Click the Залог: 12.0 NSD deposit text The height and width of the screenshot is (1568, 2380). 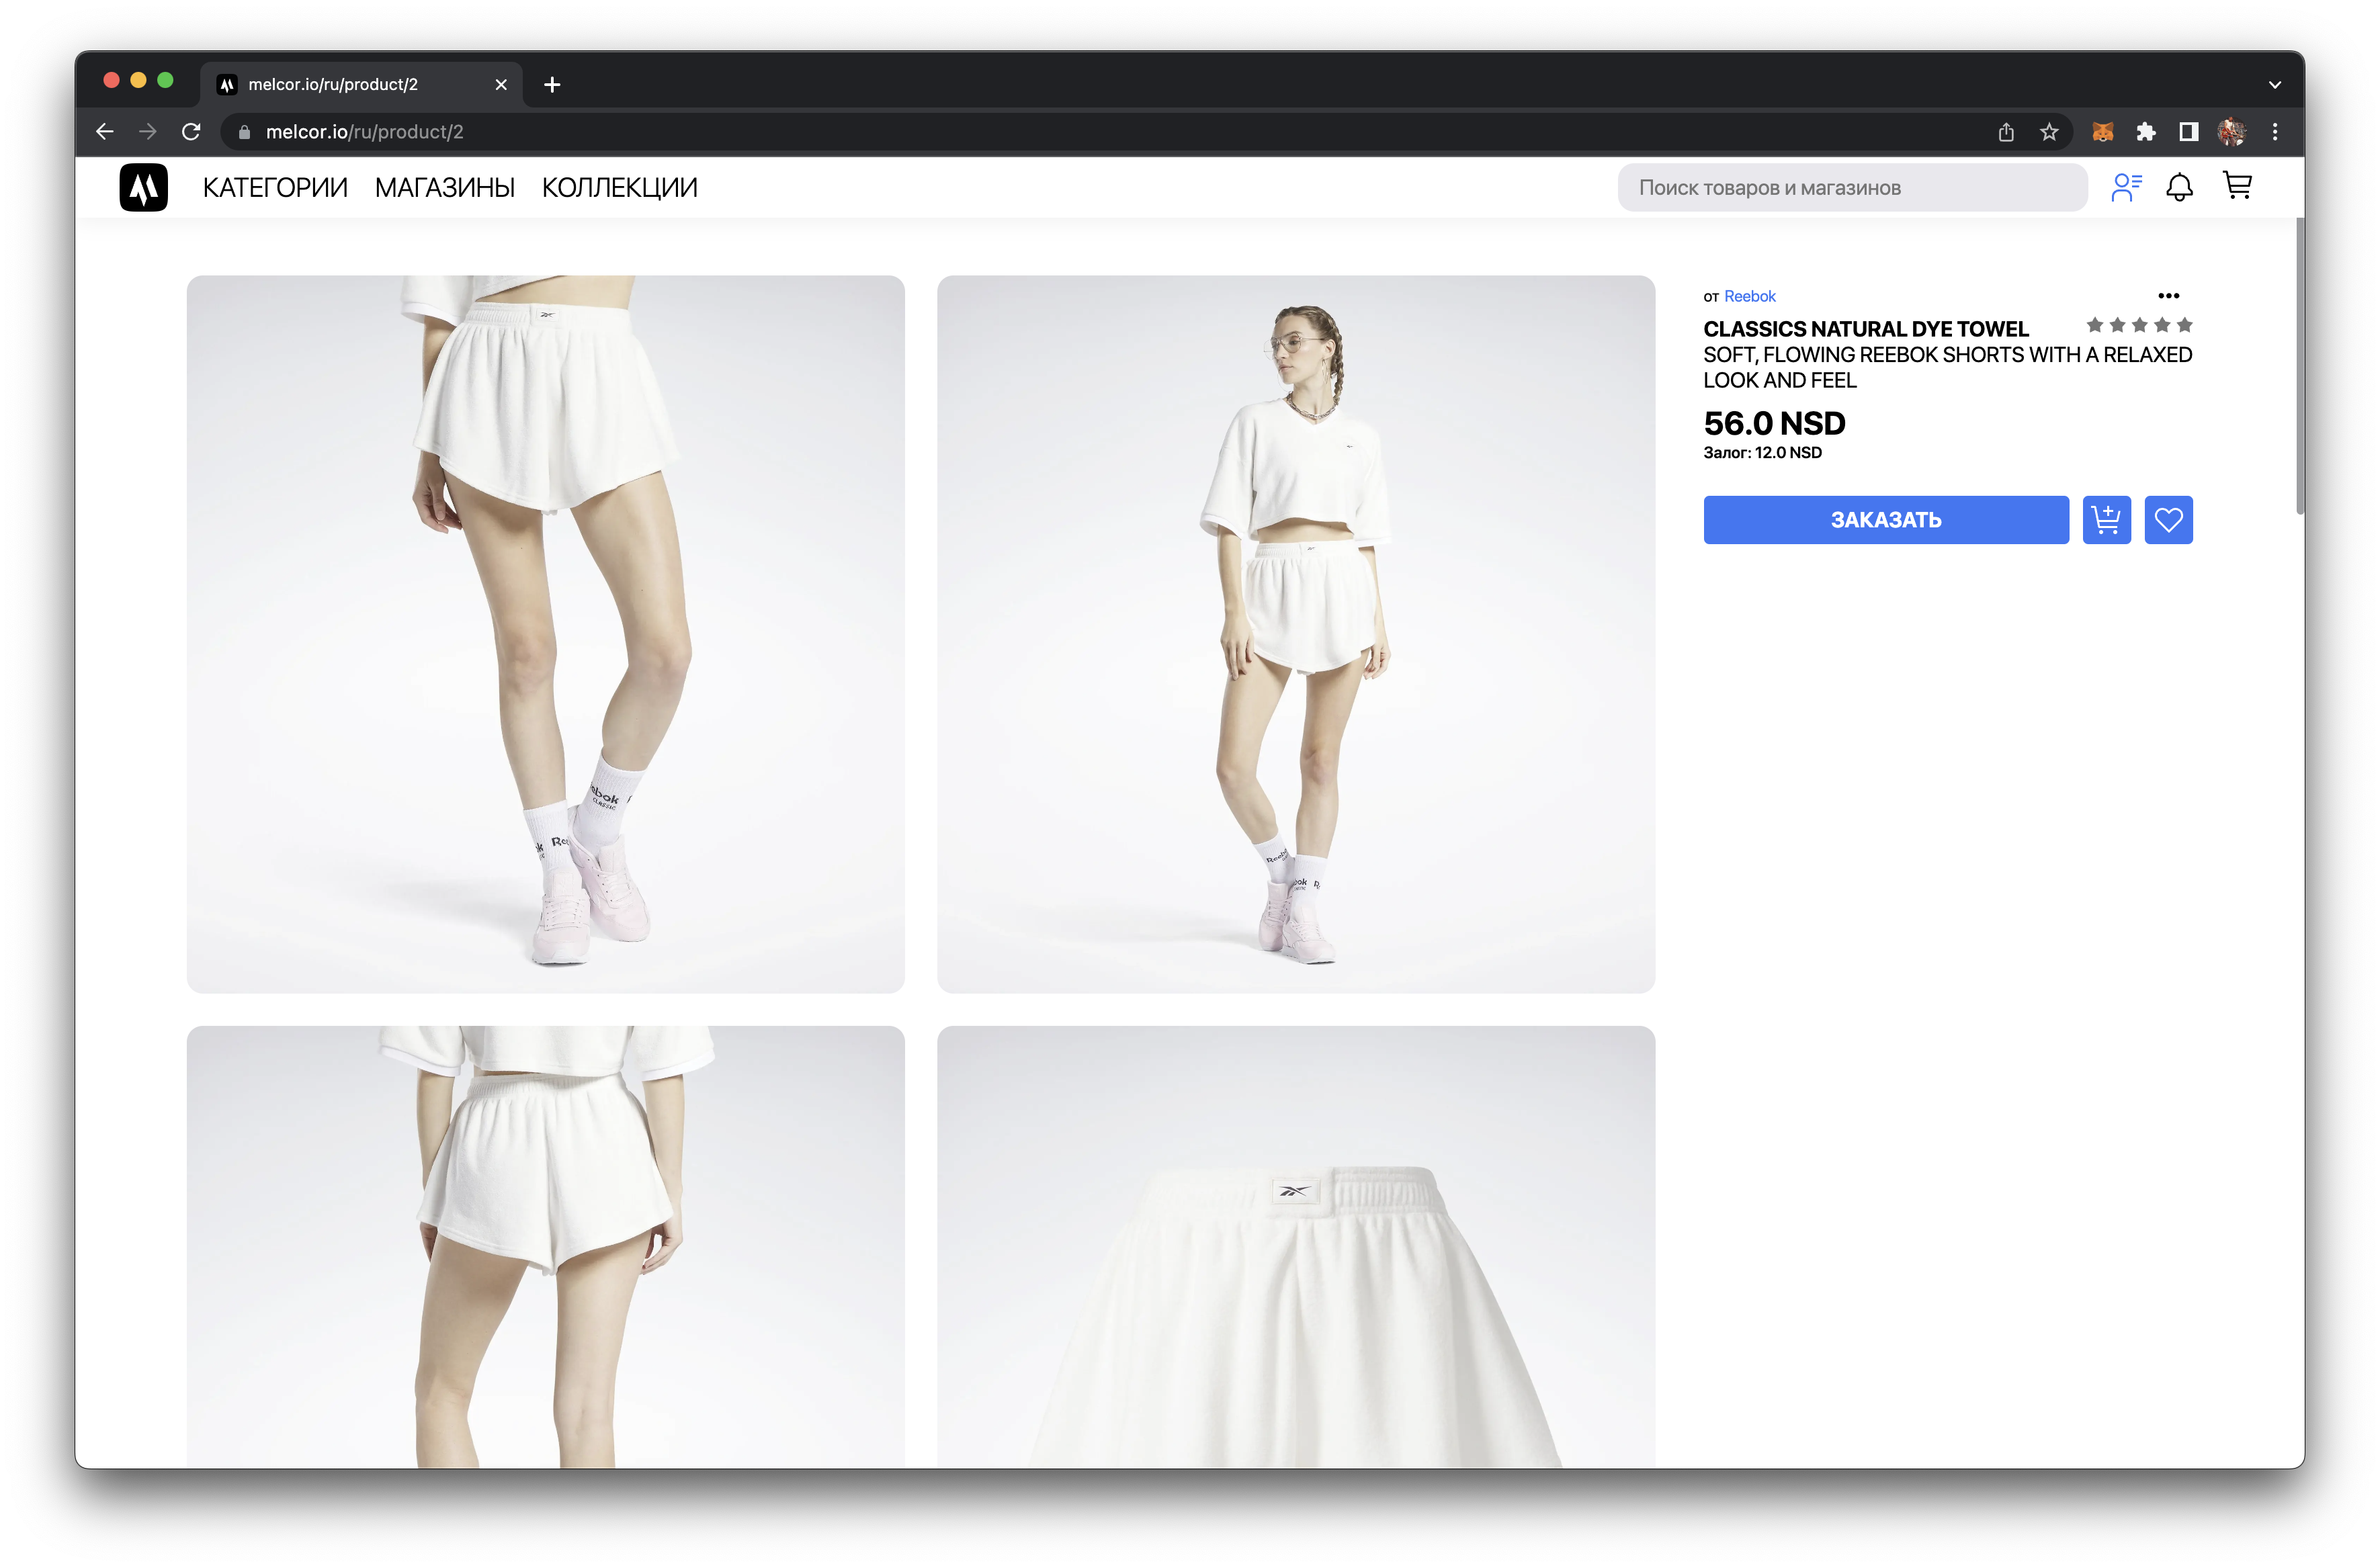click(x=1763, y=453)
